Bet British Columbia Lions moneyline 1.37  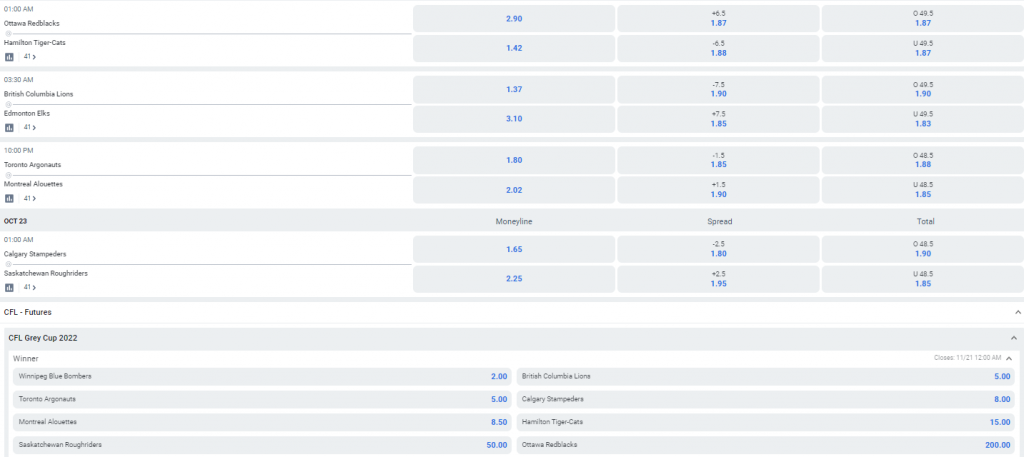514,89
